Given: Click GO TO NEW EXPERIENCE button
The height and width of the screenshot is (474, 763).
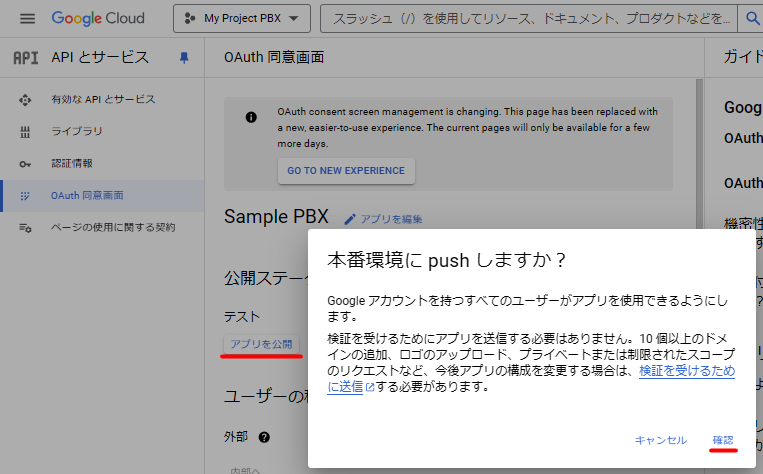Looking at the screenshot, I should point(346,171).
